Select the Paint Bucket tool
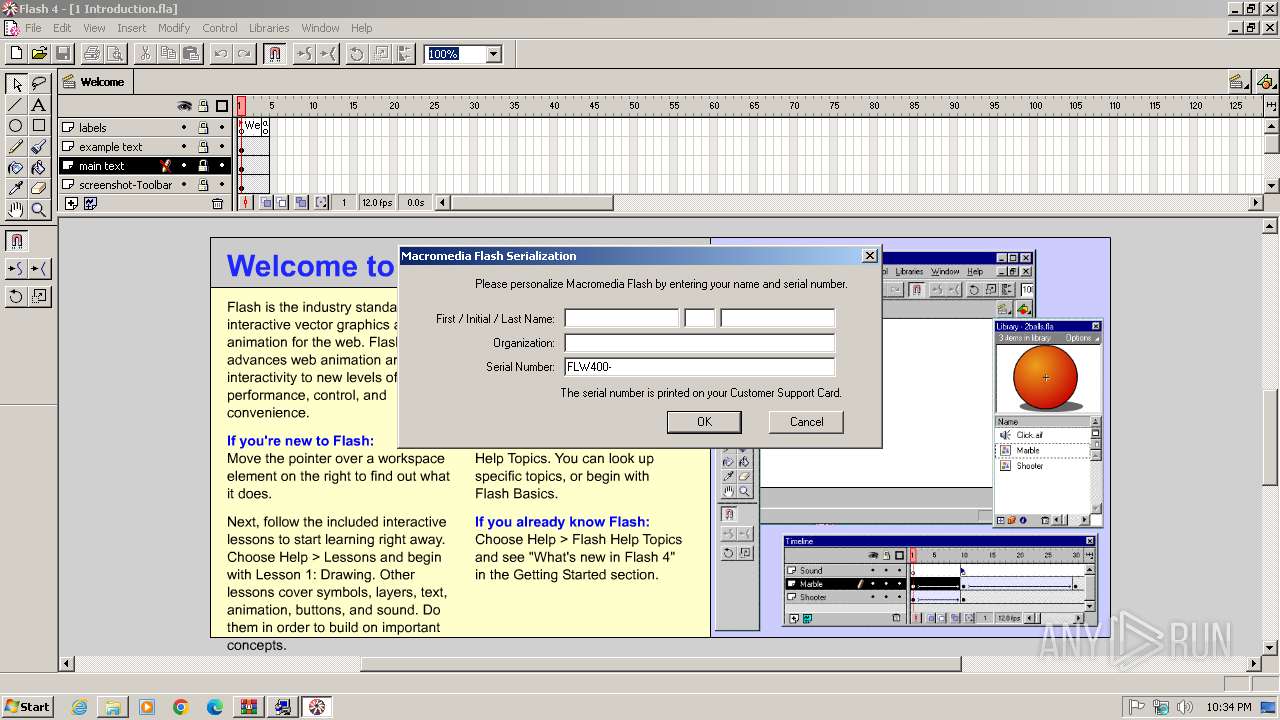The image size is (1280, 720). (38, 168)
